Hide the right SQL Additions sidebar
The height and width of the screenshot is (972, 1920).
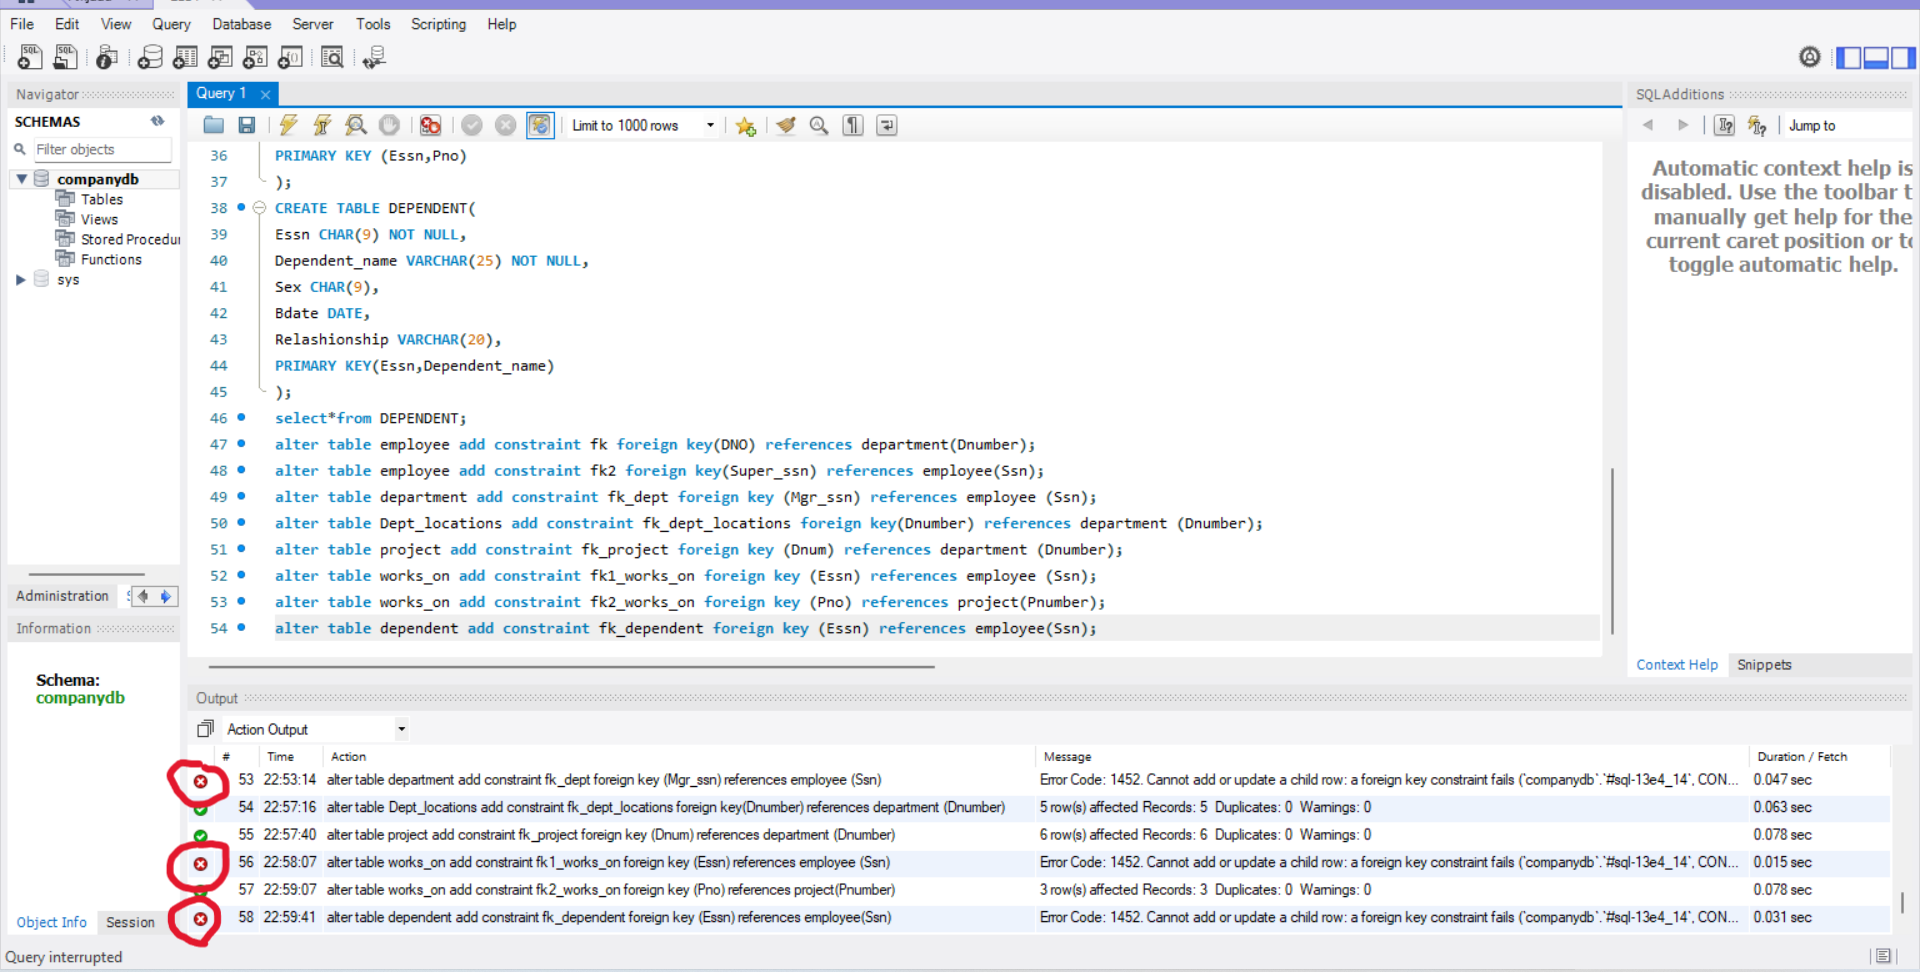tap(1903, 58)
